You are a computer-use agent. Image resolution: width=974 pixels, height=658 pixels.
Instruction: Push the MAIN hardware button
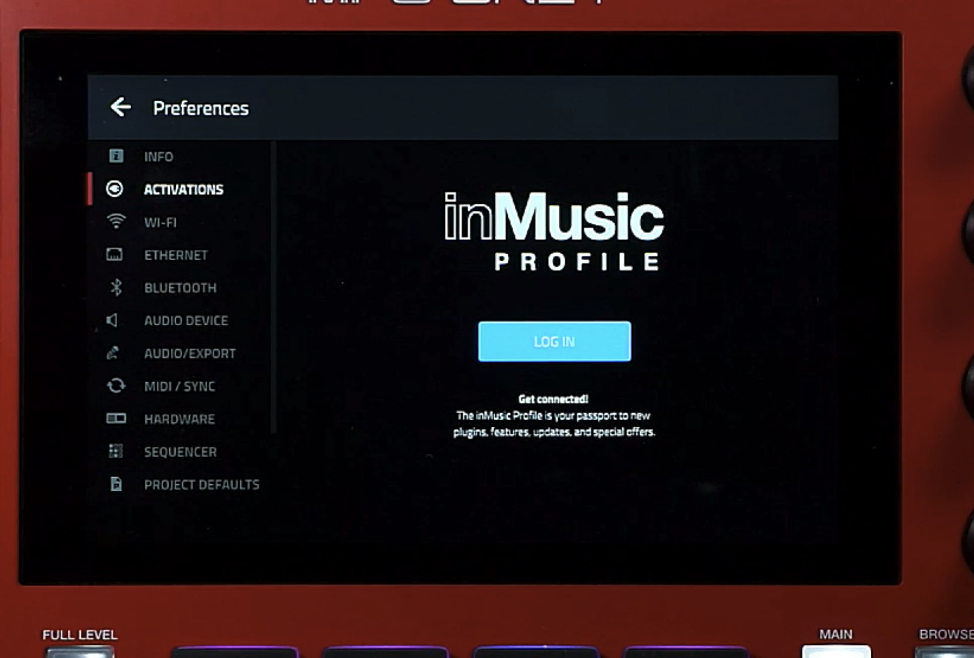[836, 651]
